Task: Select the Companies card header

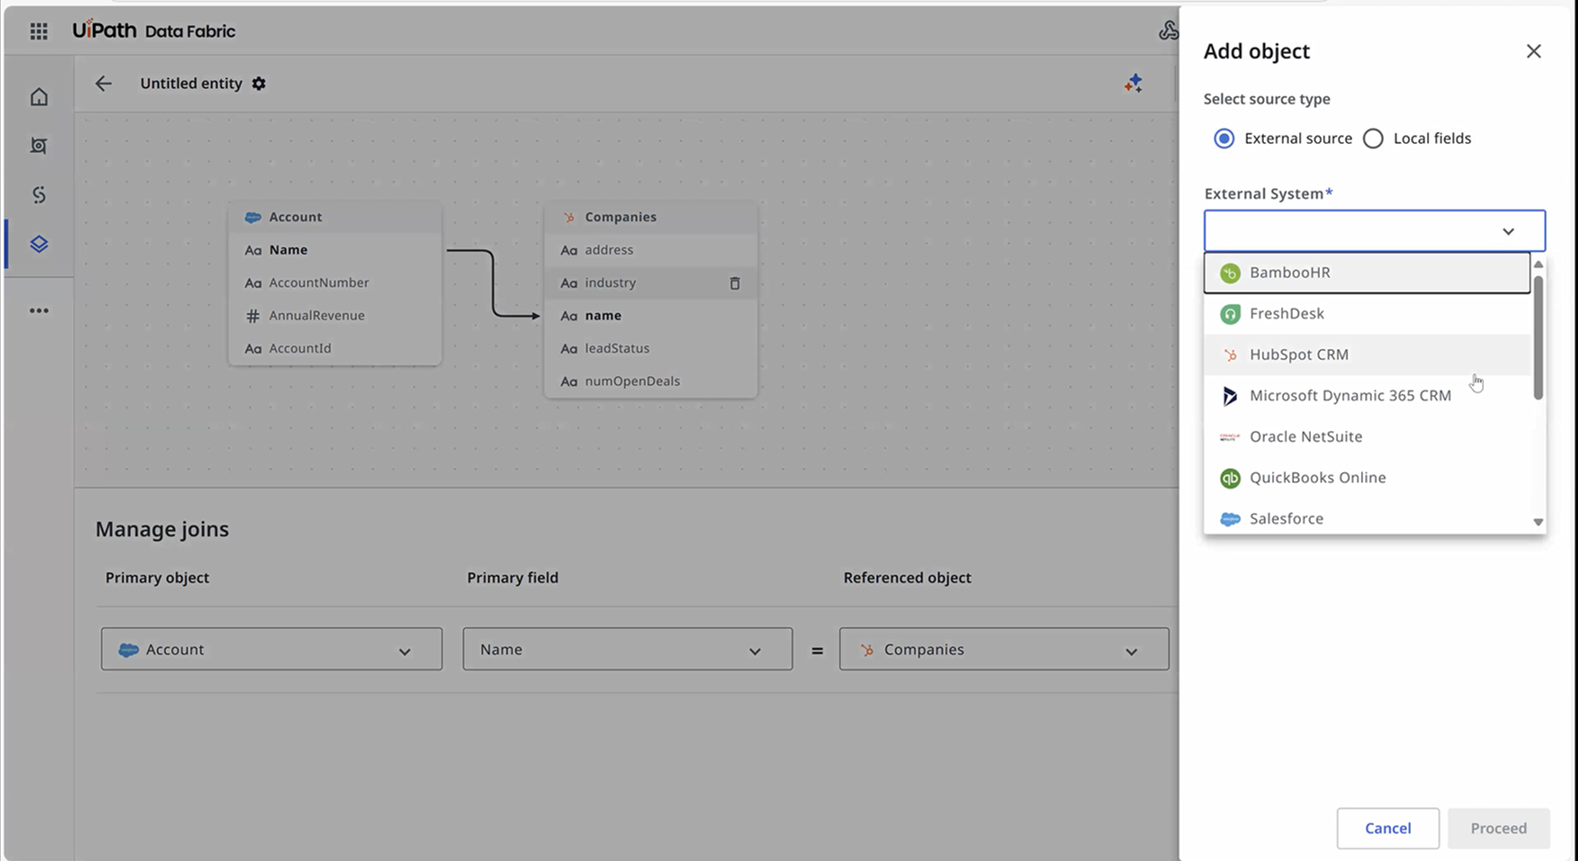Action: click(x=651, y=217)
